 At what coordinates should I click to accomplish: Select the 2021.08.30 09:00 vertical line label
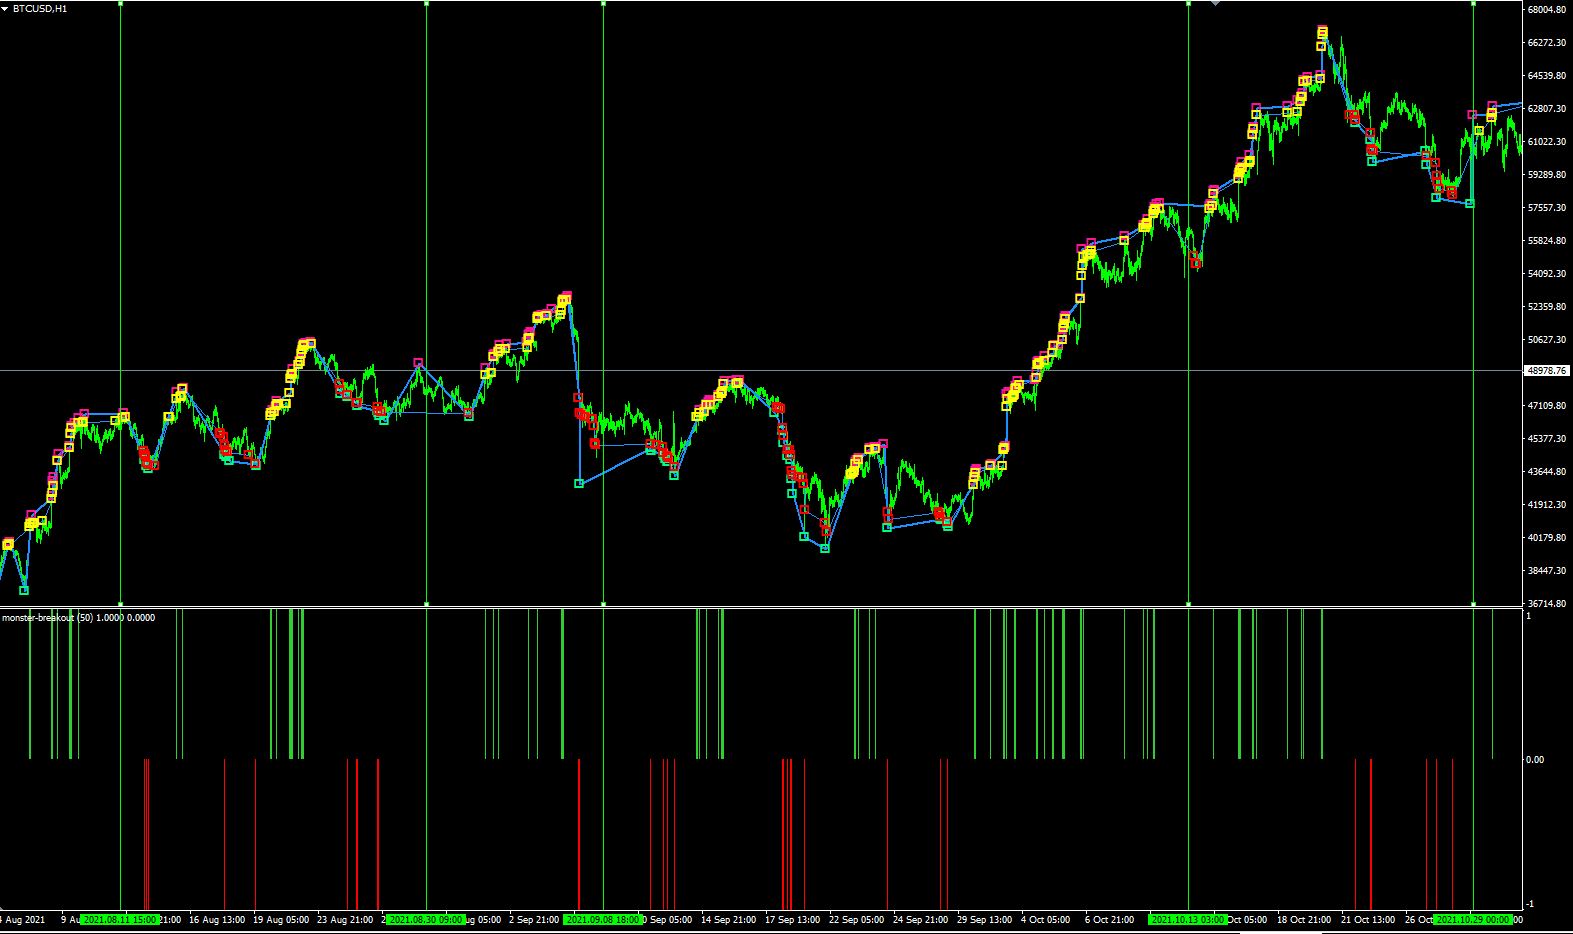(426, 919)
